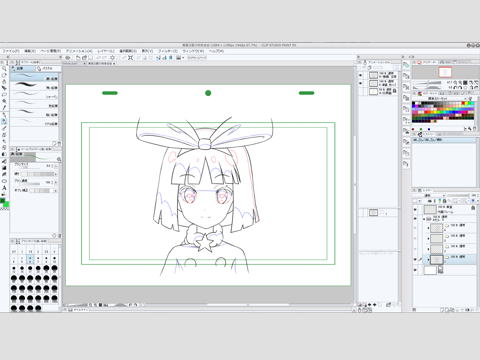Screen dimensions: 480x360
Task: Switch to the パステル sub tool tab
Action: point(48,68)
